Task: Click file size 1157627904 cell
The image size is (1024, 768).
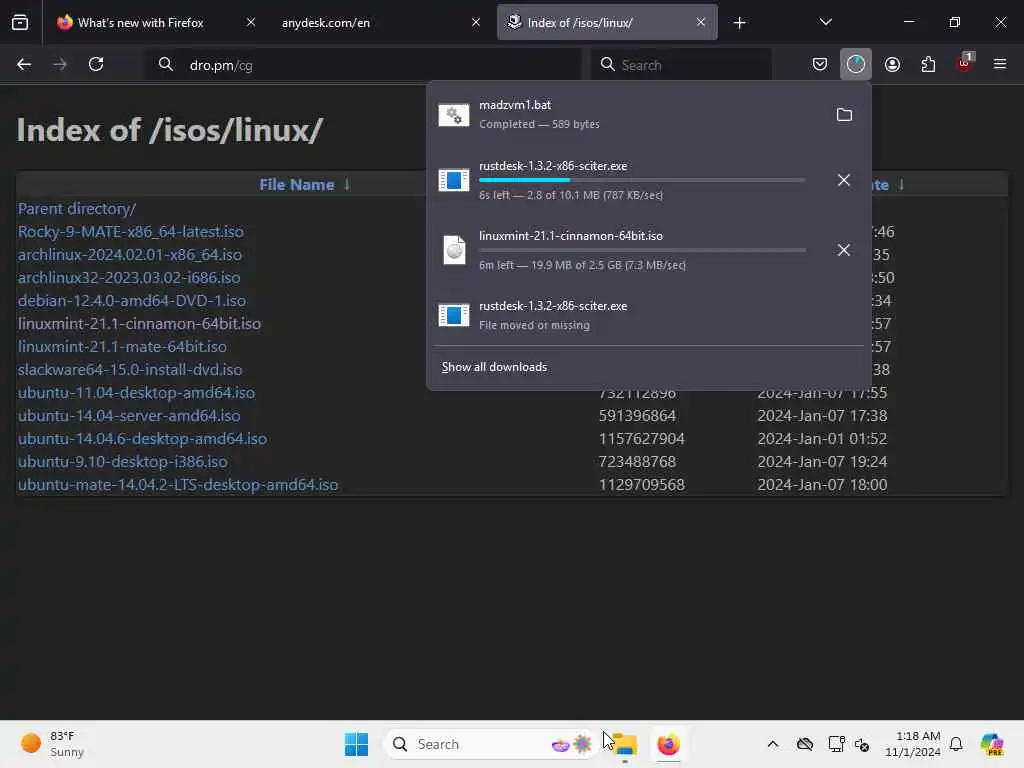Action: [x=641, y=439]
